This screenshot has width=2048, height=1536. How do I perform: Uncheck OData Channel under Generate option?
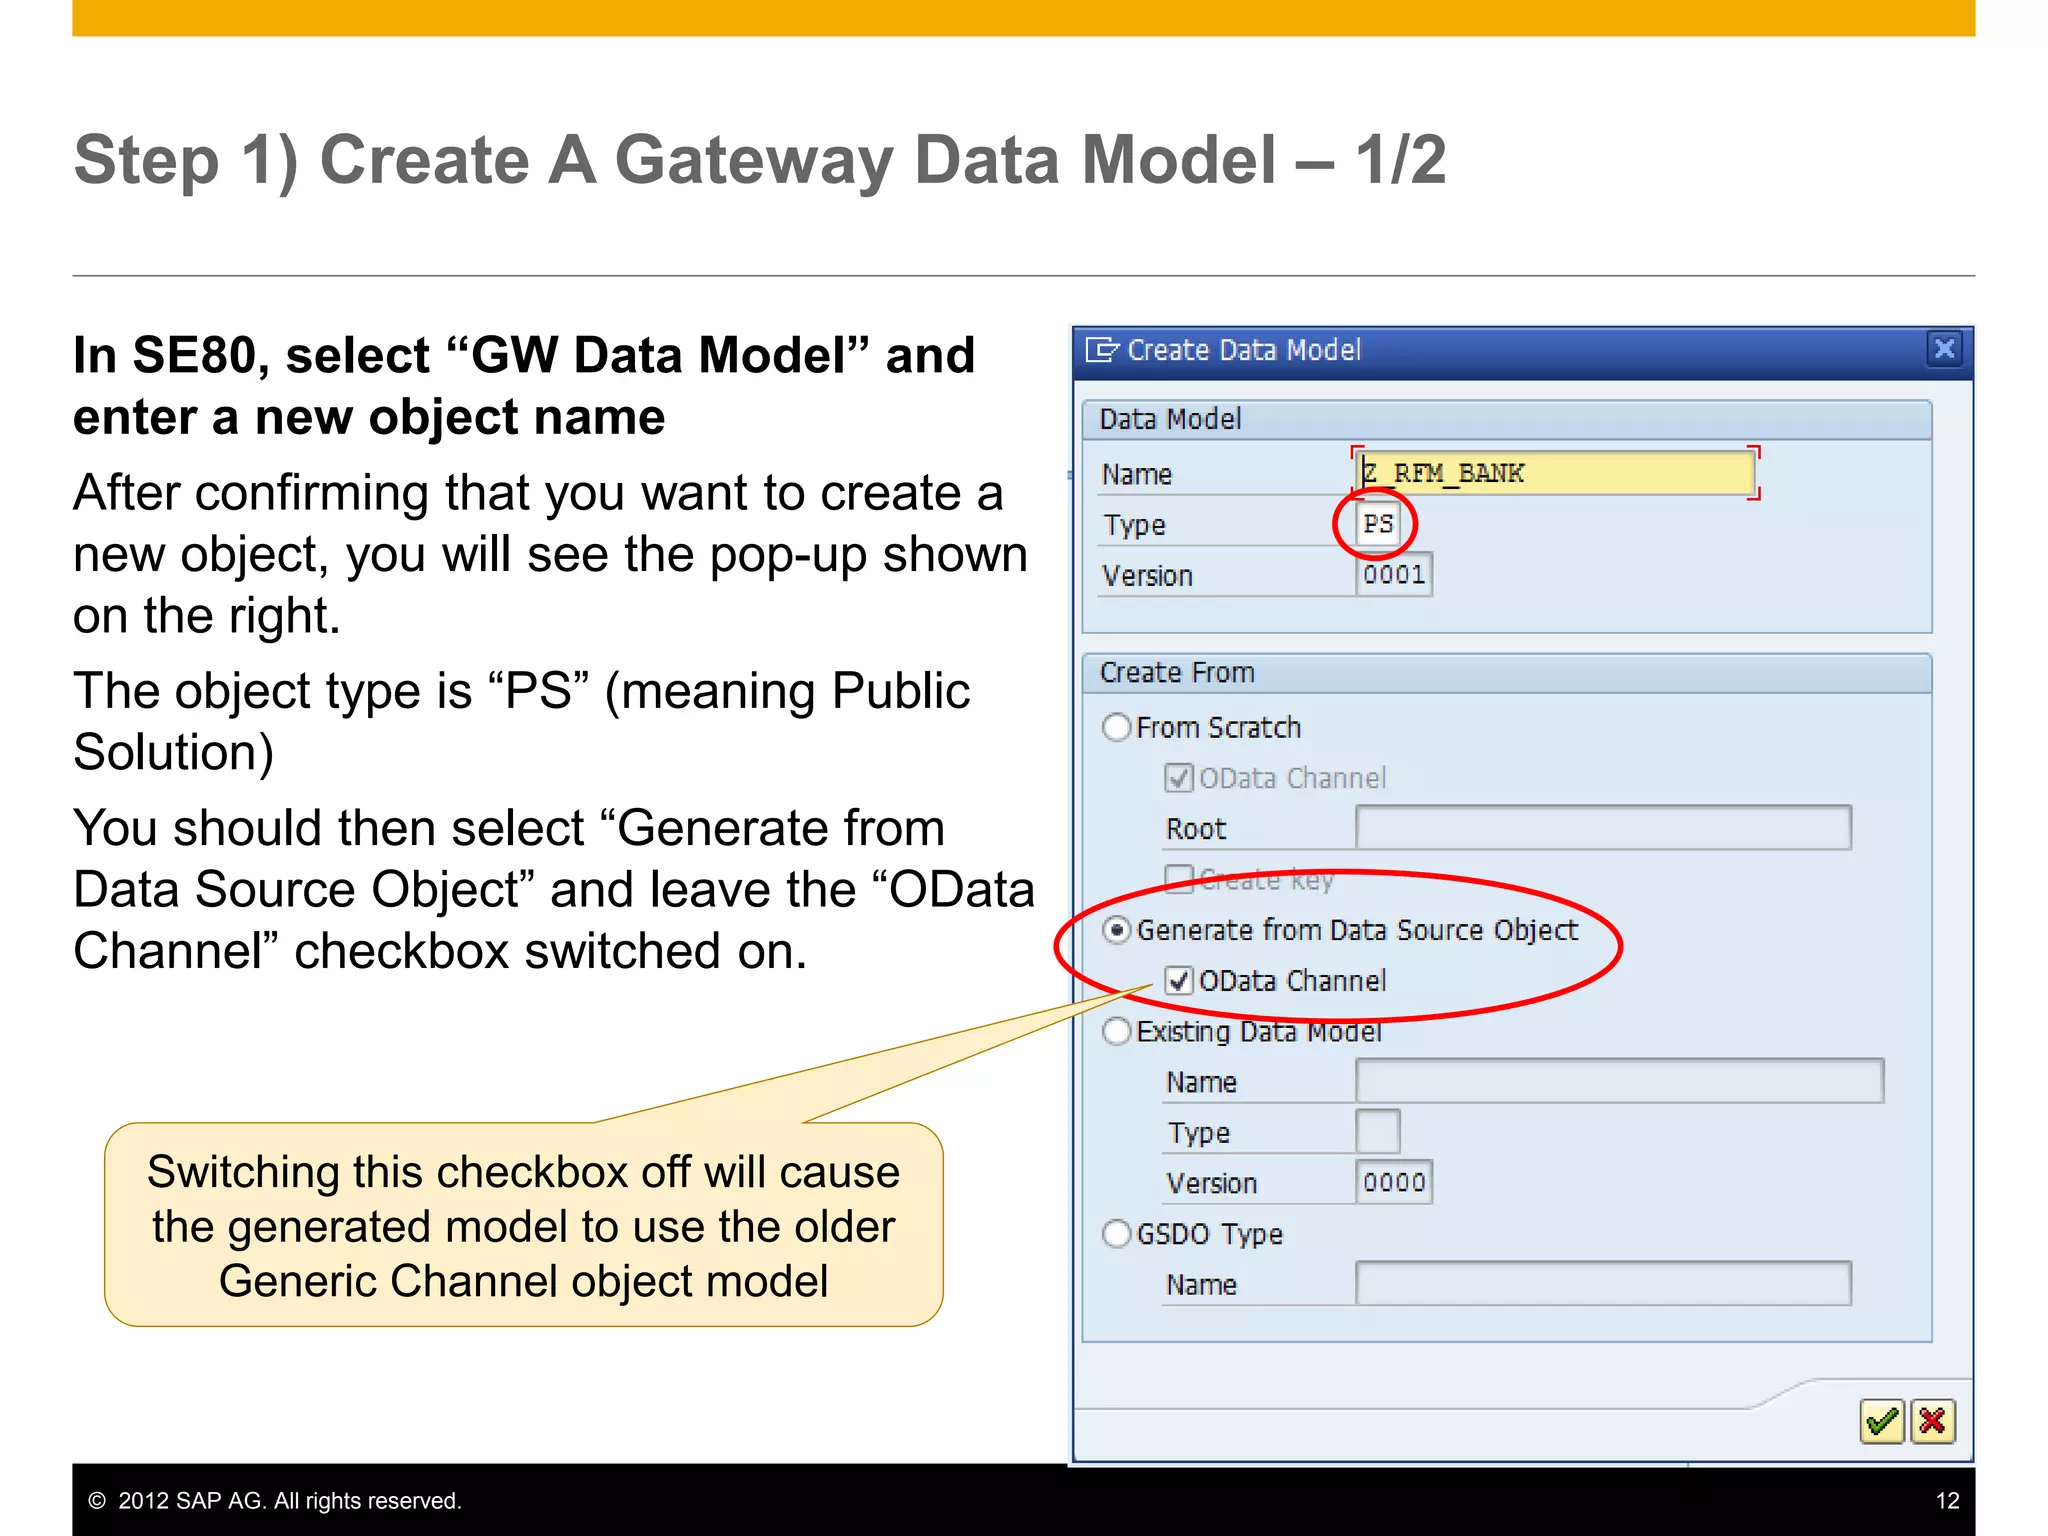(x=1179, y=981)
